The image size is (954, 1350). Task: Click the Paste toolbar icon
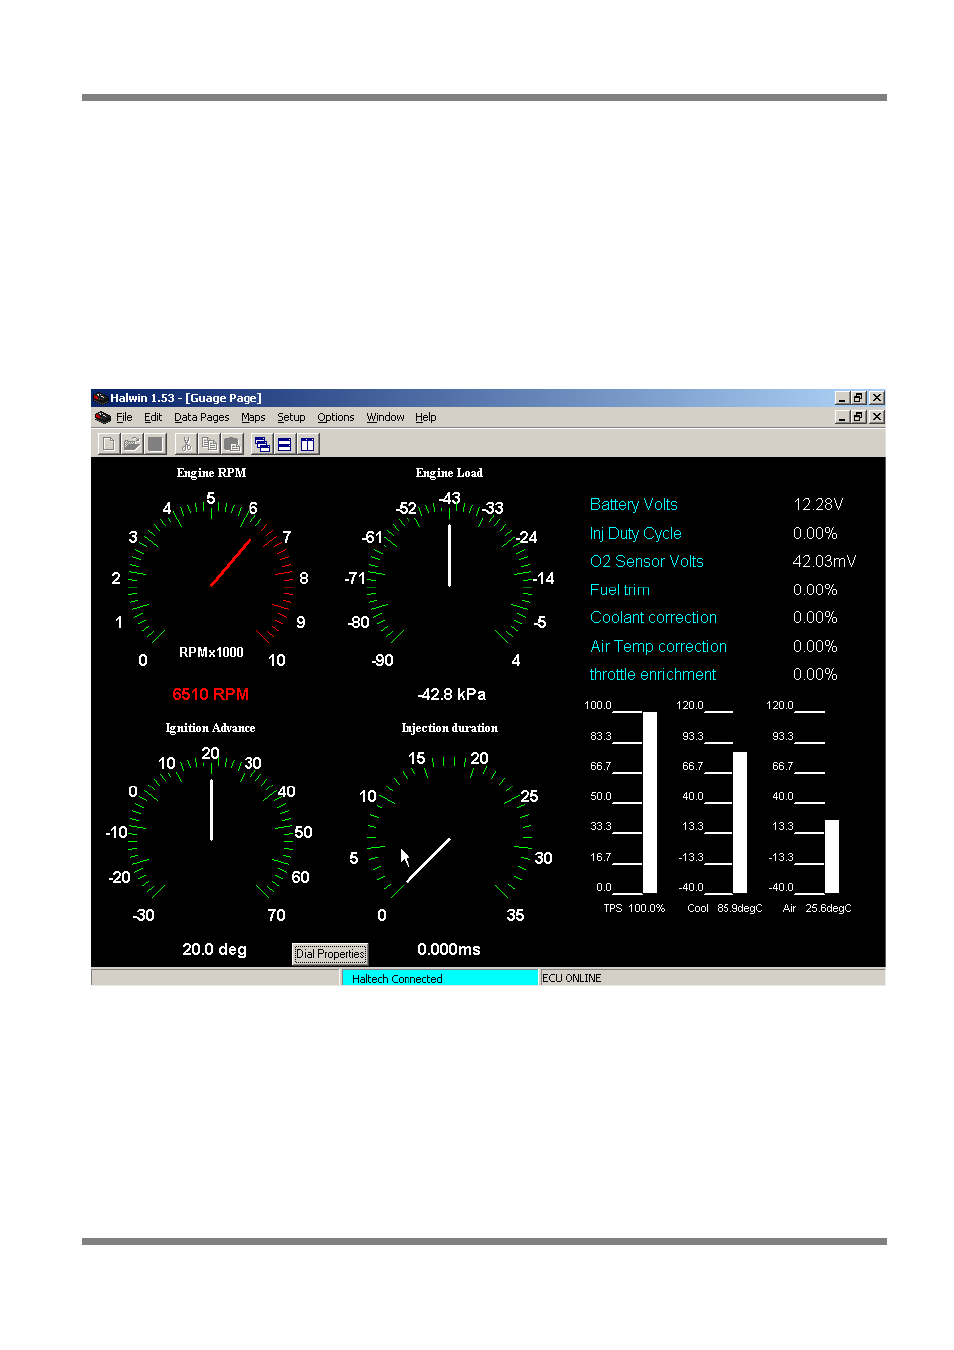point(232,444)
